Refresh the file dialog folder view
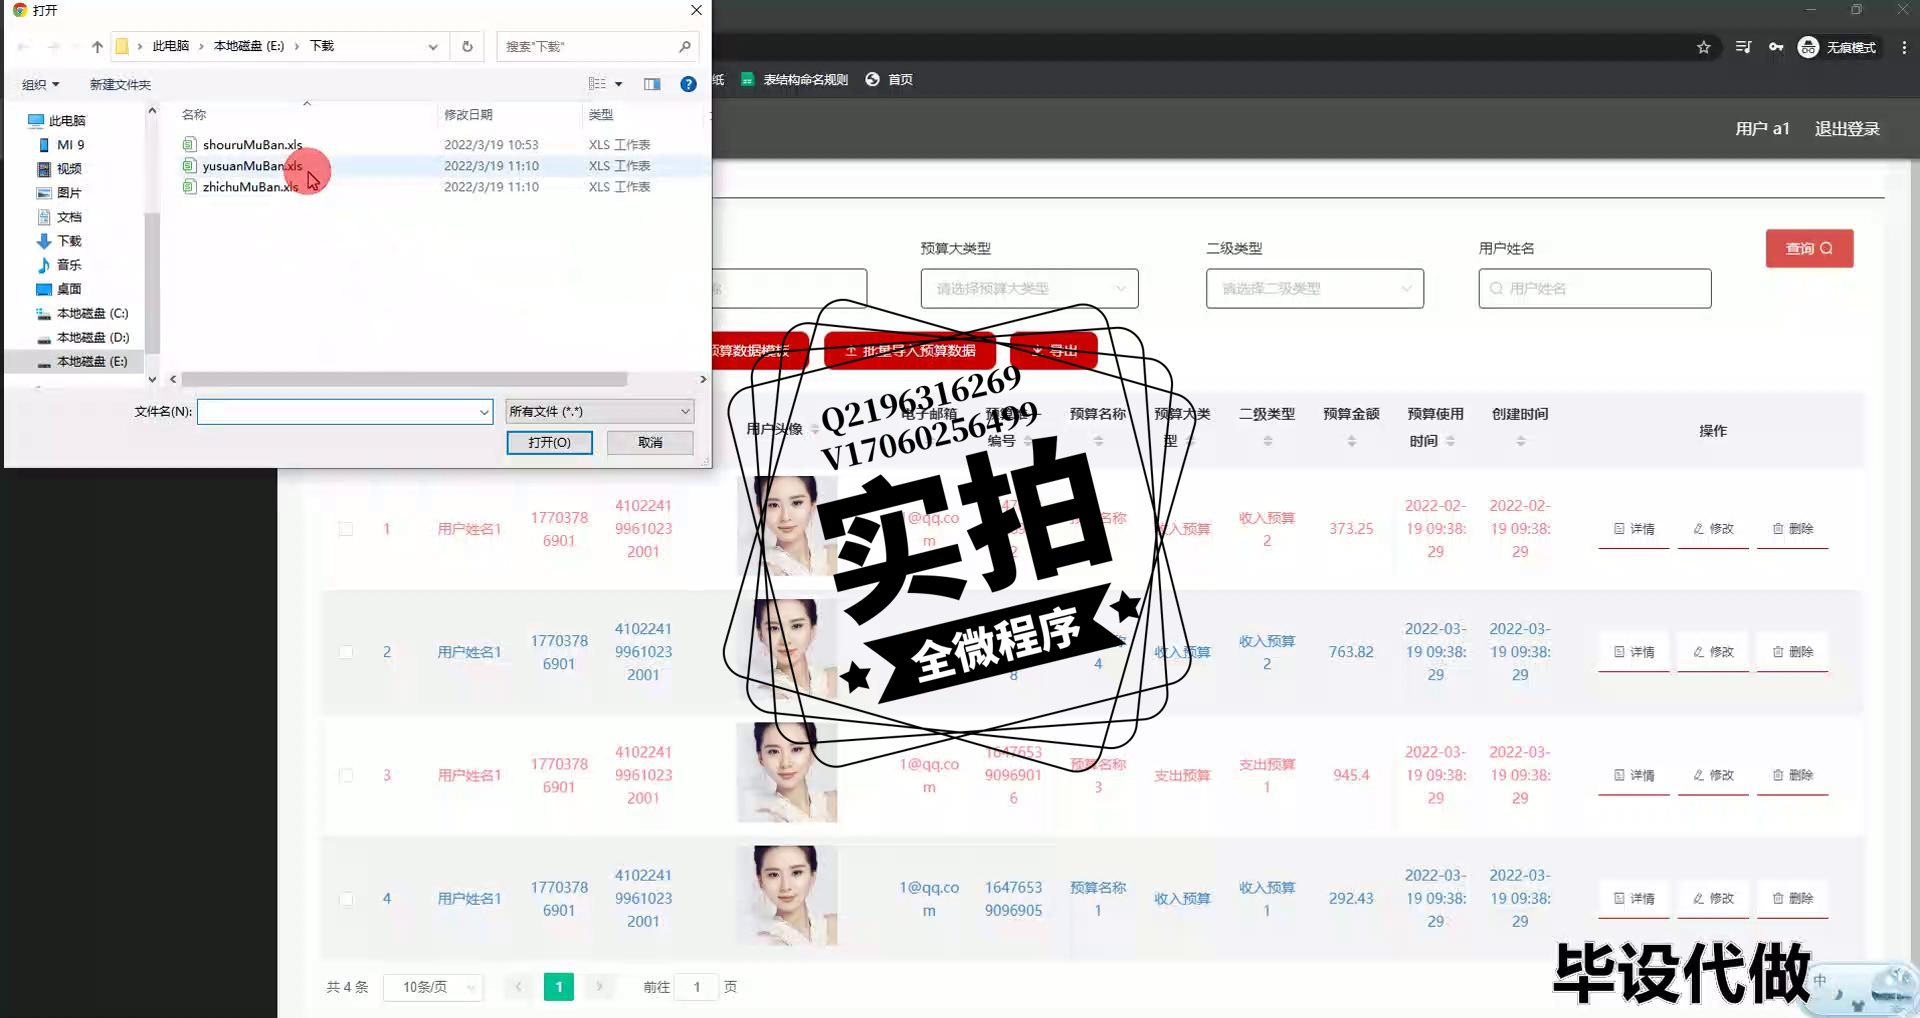 click(x=467, y=46)
